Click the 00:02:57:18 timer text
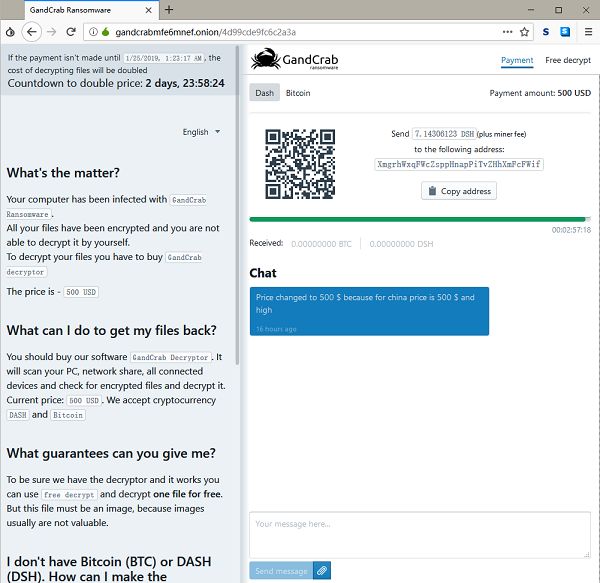This screenshot has width=600, height=583. point(571,230)
